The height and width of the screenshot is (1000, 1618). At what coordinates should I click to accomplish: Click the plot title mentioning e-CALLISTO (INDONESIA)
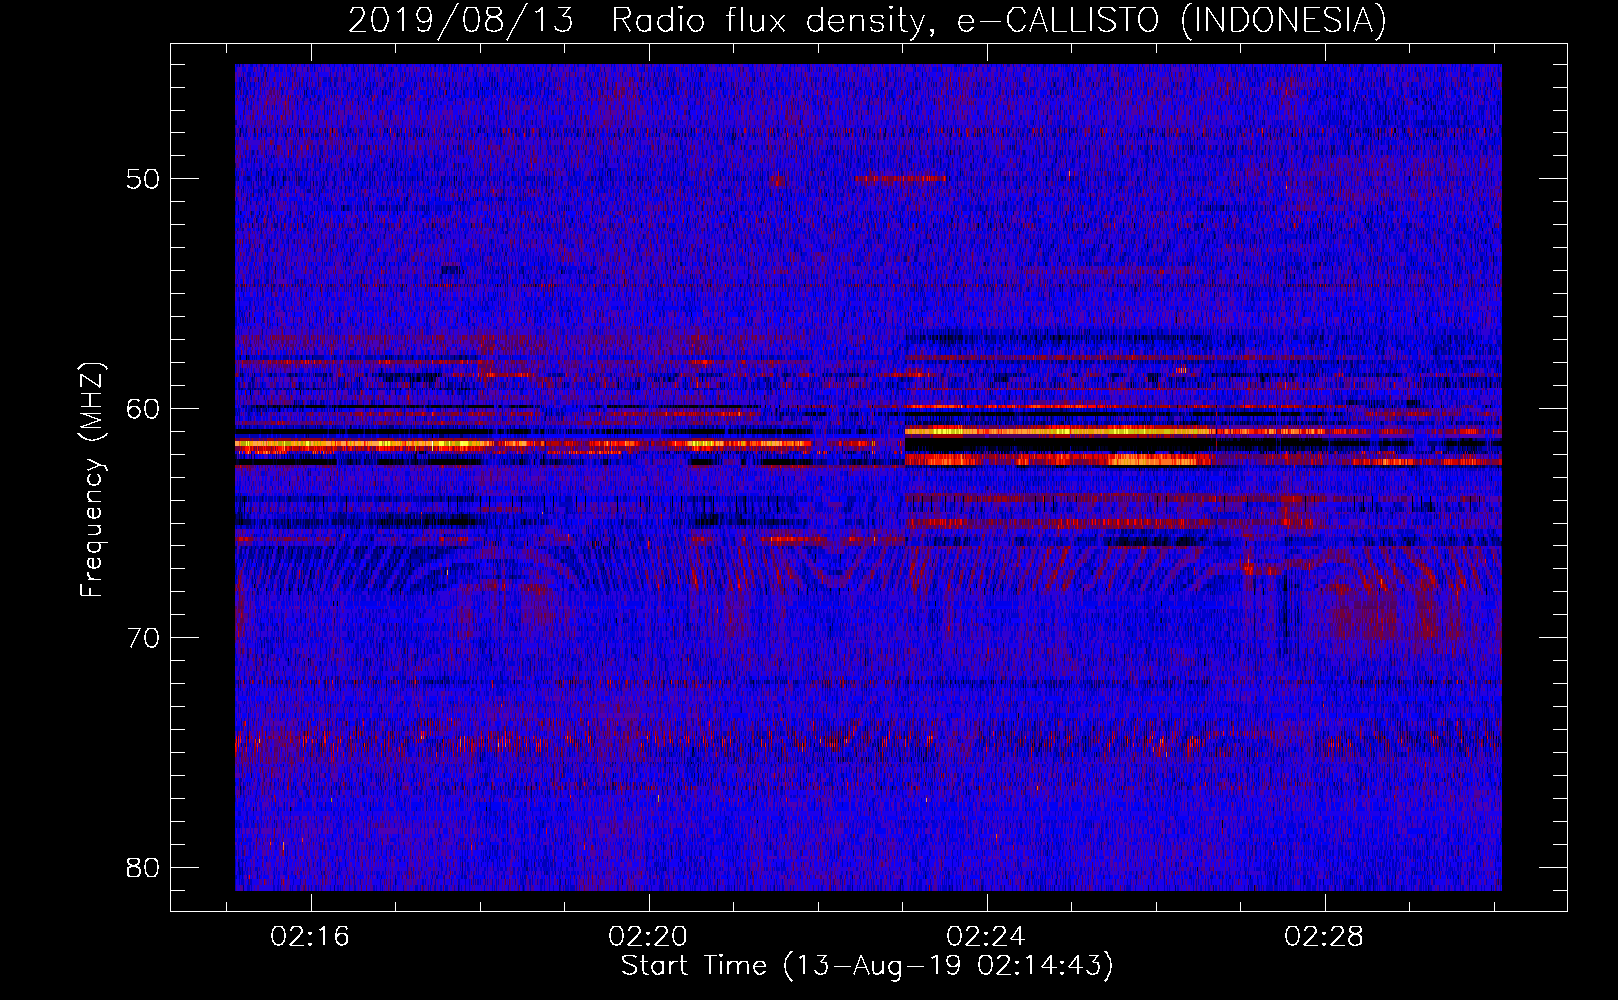click(867, 20)
